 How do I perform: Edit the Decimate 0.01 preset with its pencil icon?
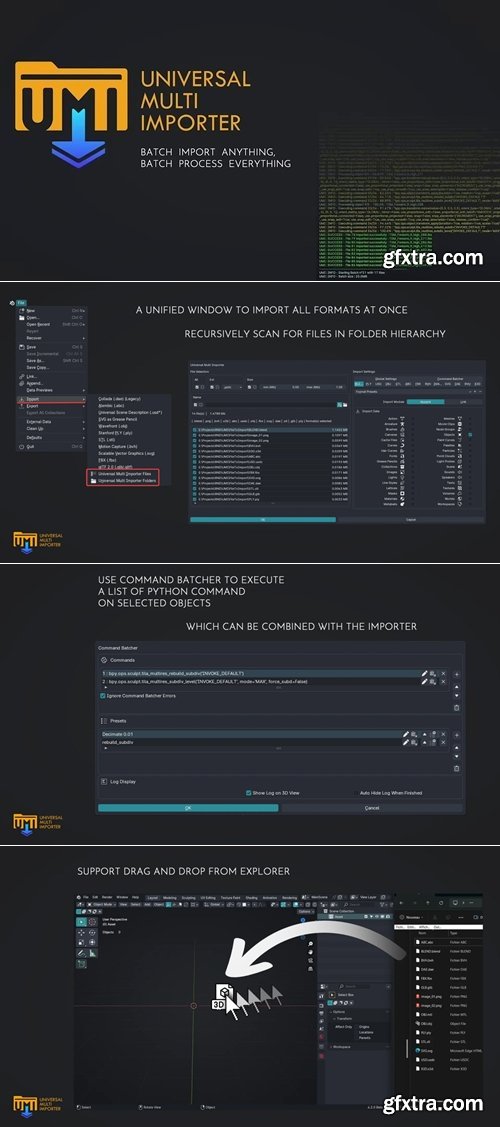(406, 734)
